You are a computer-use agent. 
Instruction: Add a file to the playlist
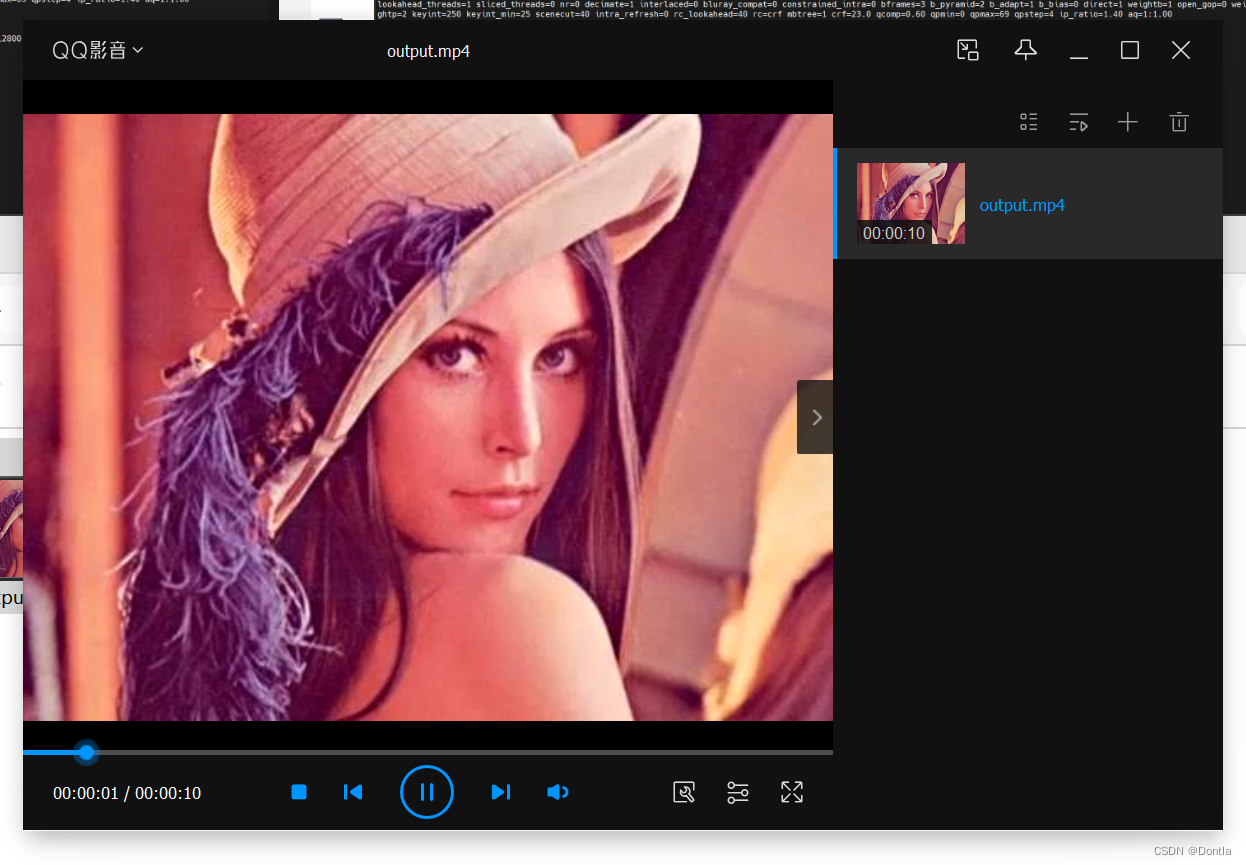click(x=1128, y=122)
